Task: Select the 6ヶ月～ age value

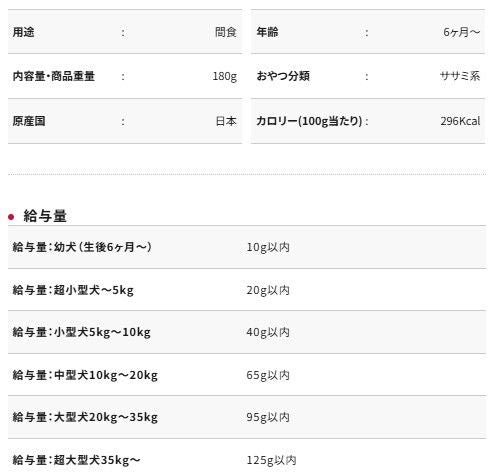Action: 461,32
